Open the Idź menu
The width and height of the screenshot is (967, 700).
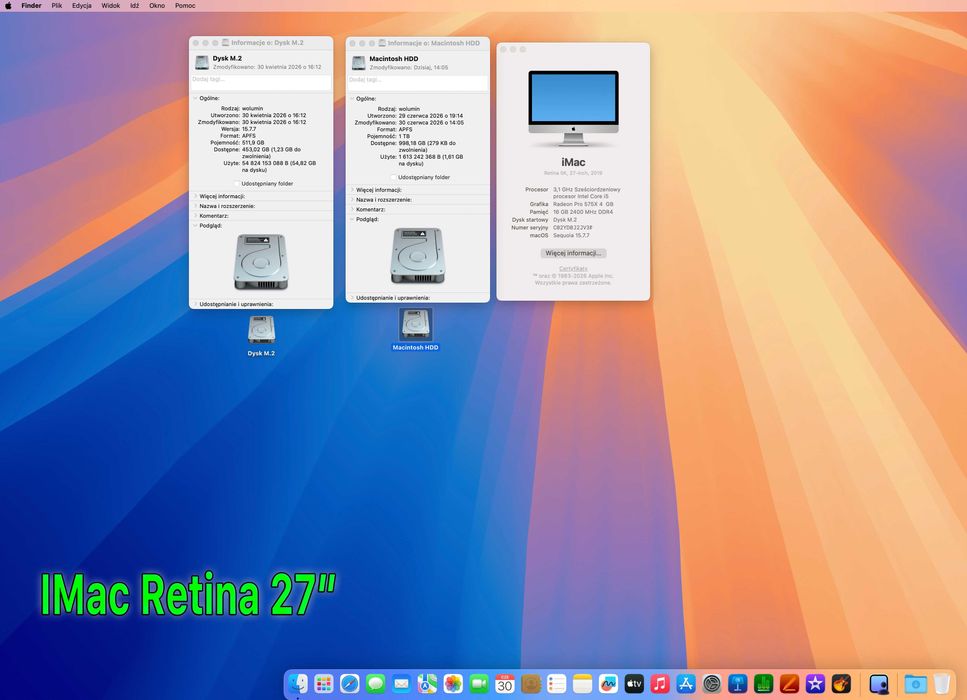[x=134, y=6]
